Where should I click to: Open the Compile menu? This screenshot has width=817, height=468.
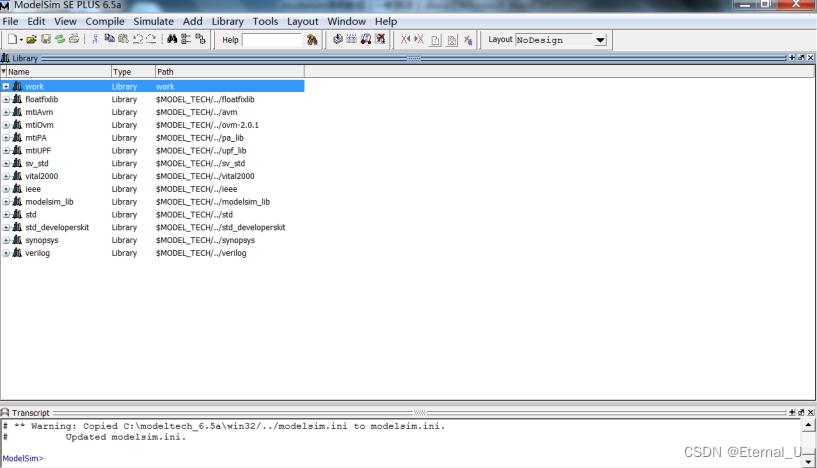point(105,21)
